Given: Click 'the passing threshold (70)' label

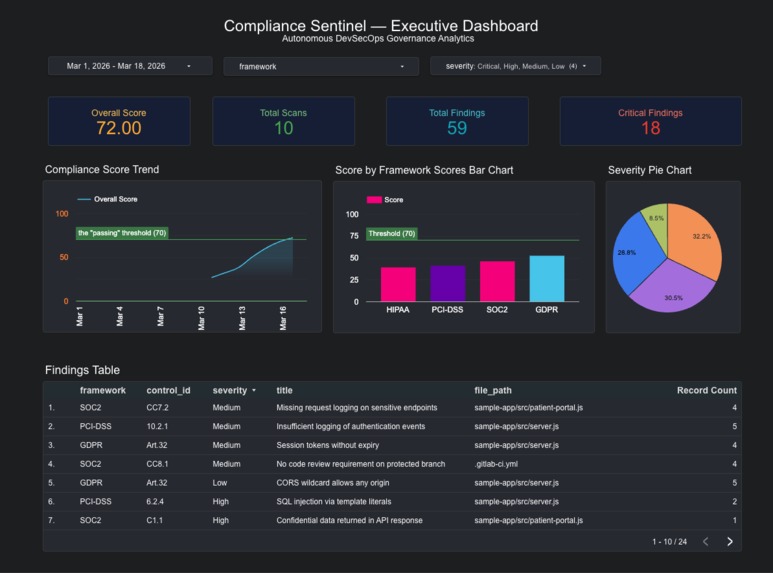Looking at the screenshot, I should [122, 233].
